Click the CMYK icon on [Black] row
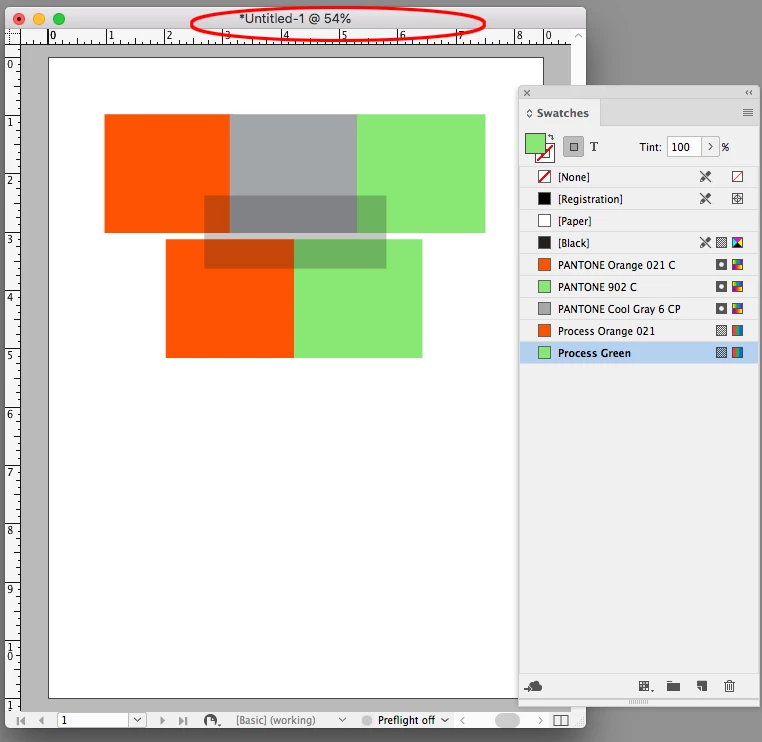Screen dimensions: 762x742 coord(737,242)
